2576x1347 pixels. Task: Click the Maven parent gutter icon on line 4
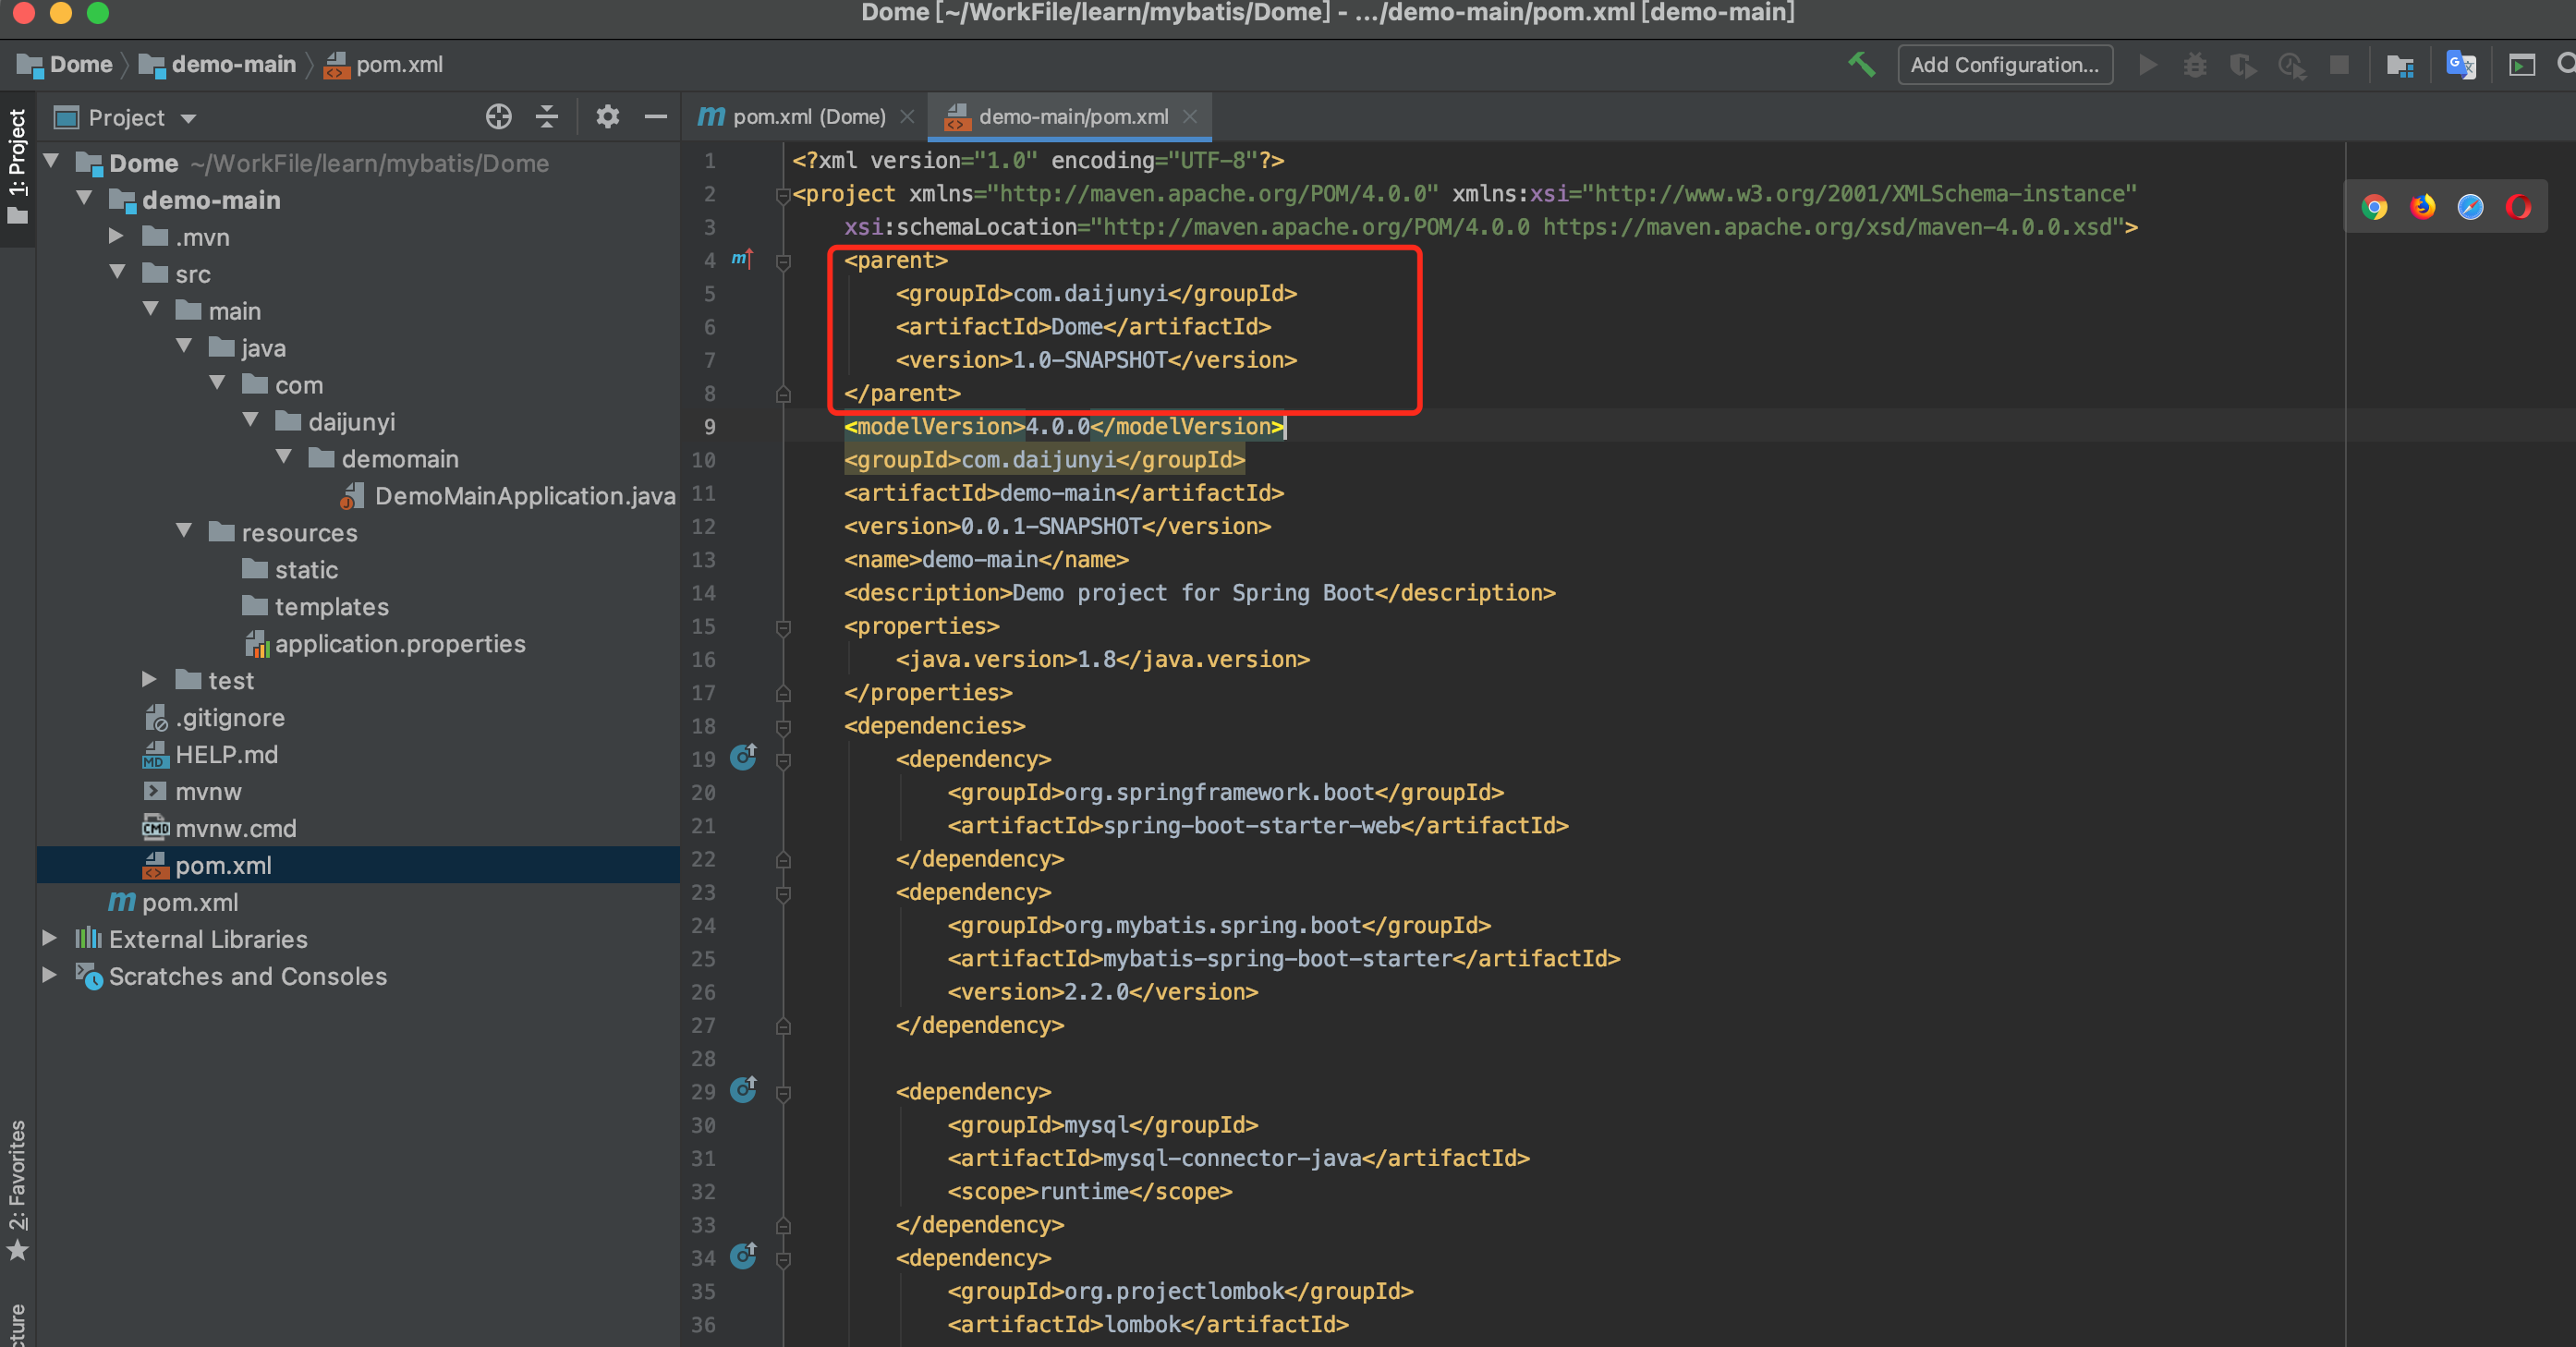(x=741, y=259)
